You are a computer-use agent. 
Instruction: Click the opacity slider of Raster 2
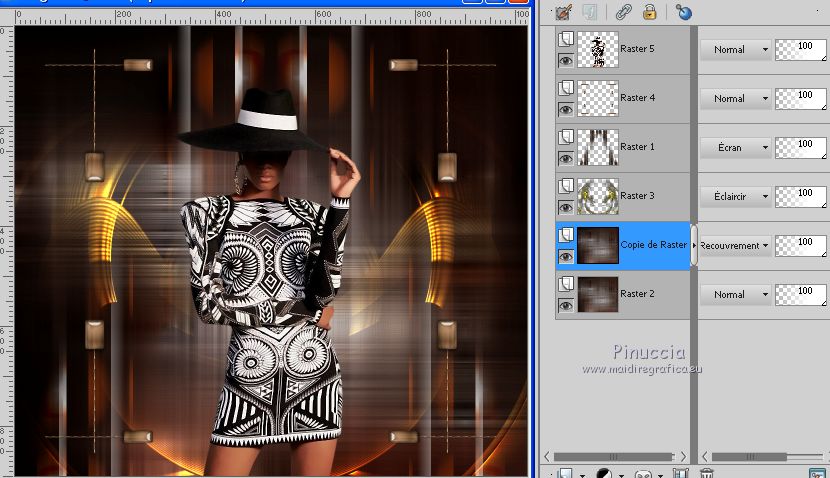pyautogui.click(x=800, y=294)
